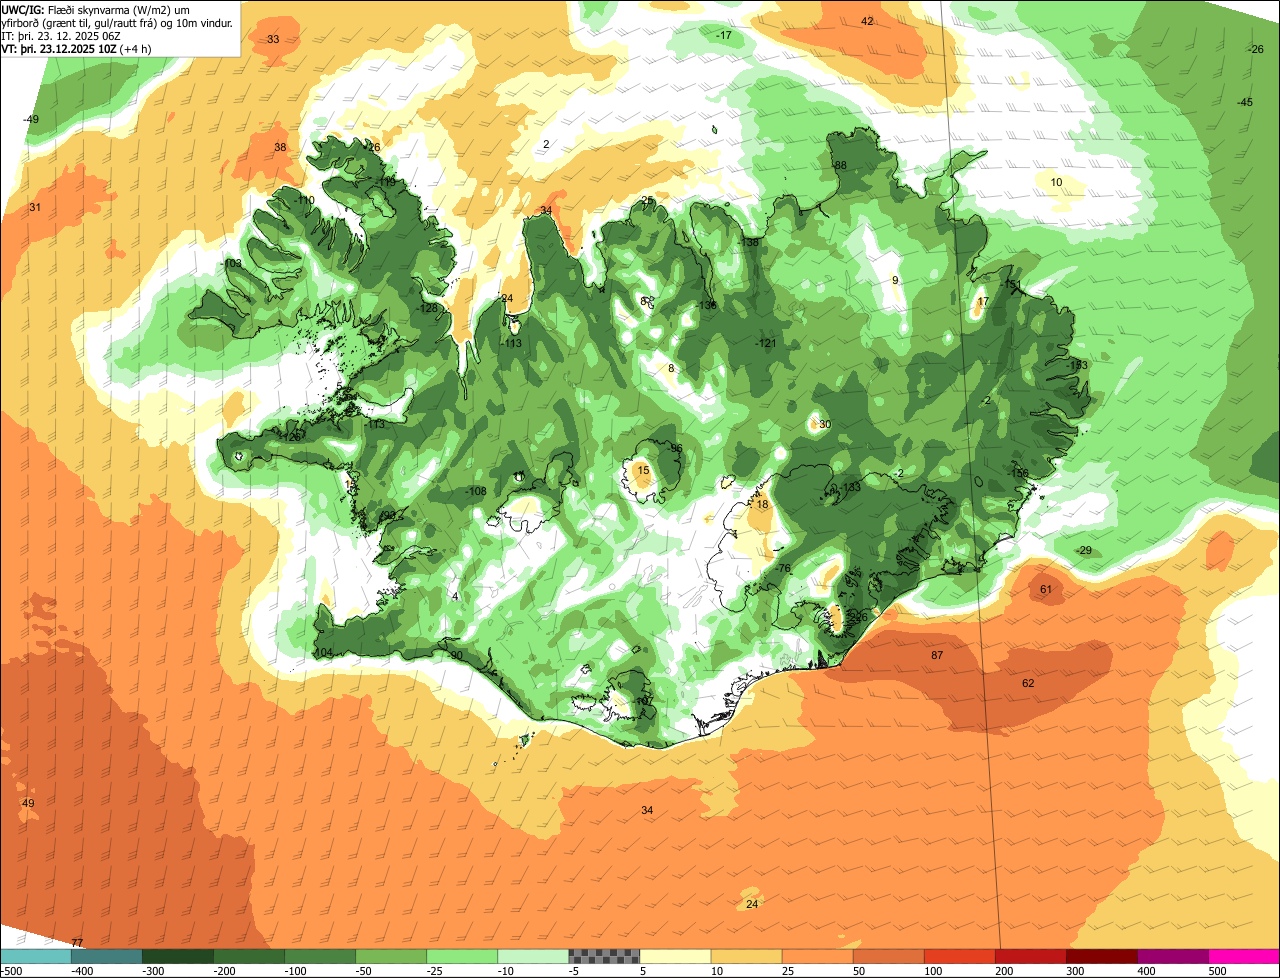Click the map value -108 in west Iceland

click(x=477, y=491)
